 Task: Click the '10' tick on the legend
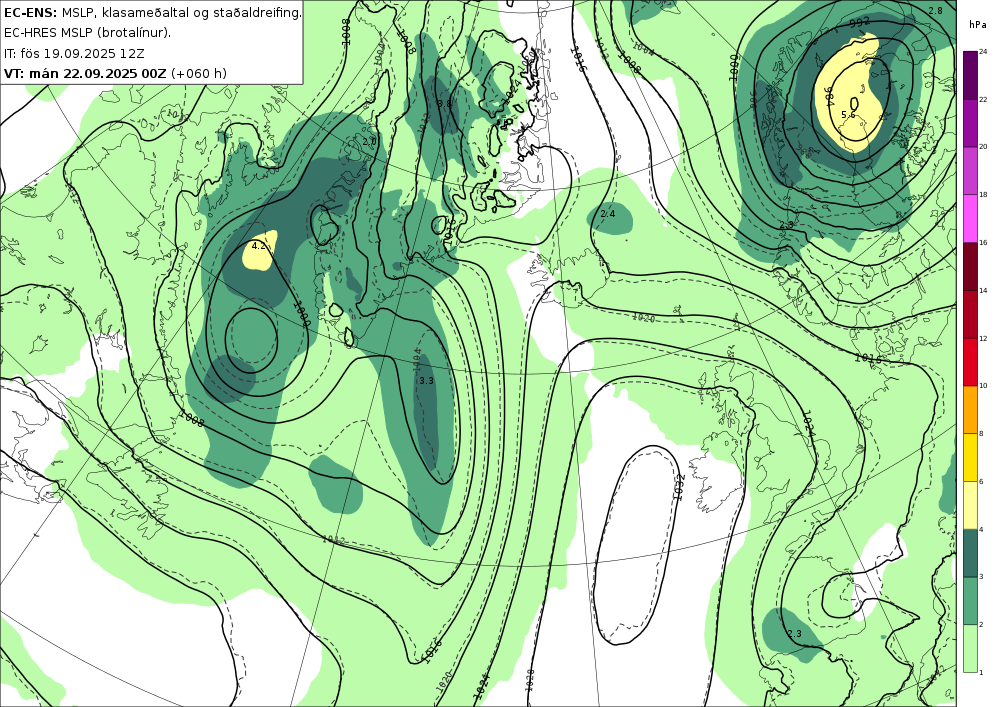tap(983, 386)
